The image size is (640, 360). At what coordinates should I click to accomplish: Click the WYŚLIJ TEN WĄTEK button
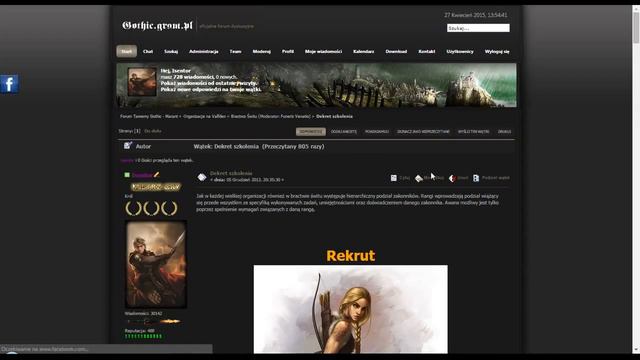point(473,131)
